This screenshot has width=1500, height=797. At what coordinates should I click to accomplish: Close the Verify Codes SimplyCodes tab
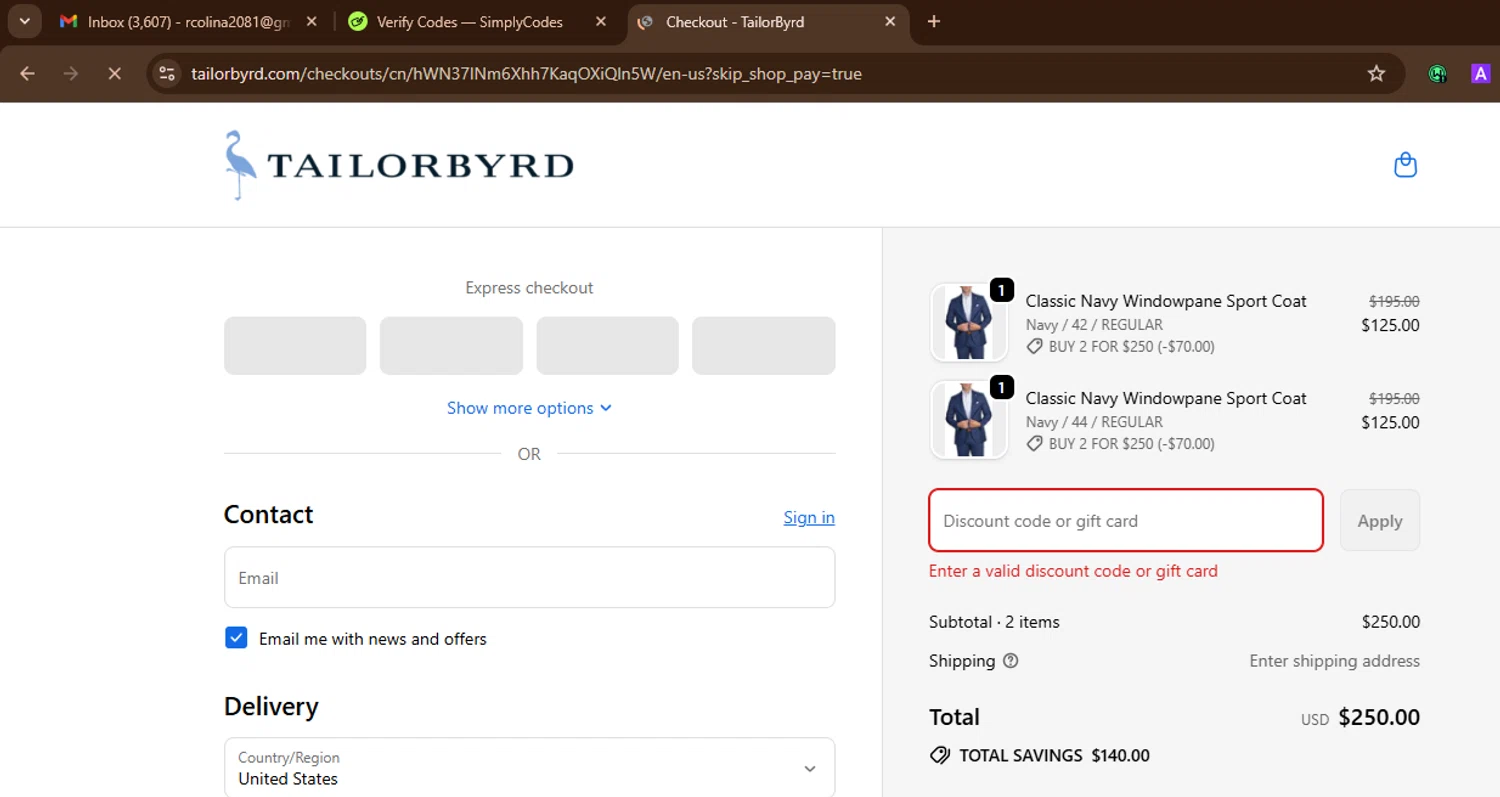pyautogui.click(x=601, y=21)
